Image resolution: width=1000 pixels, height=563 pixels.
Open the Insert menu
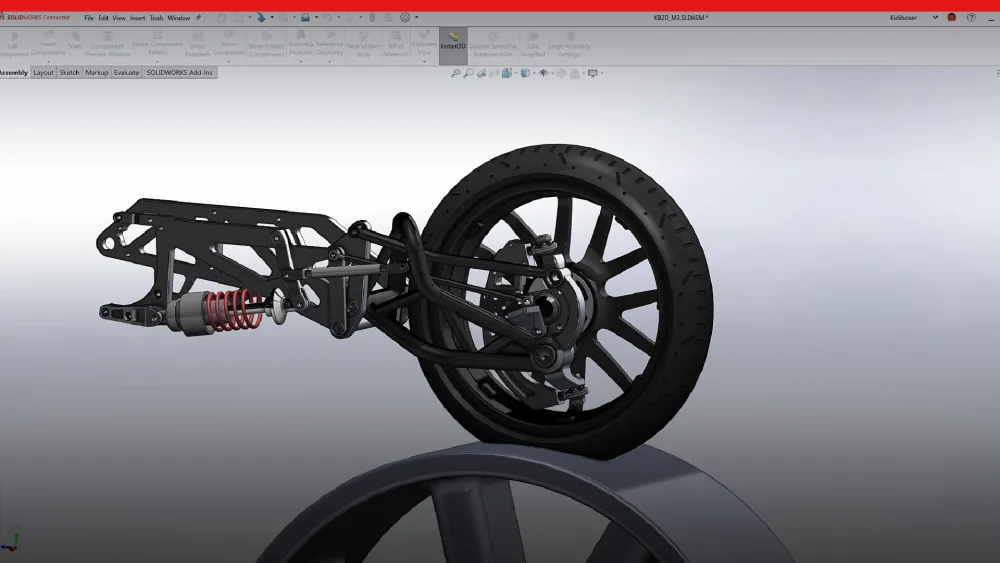click(138, 18)
